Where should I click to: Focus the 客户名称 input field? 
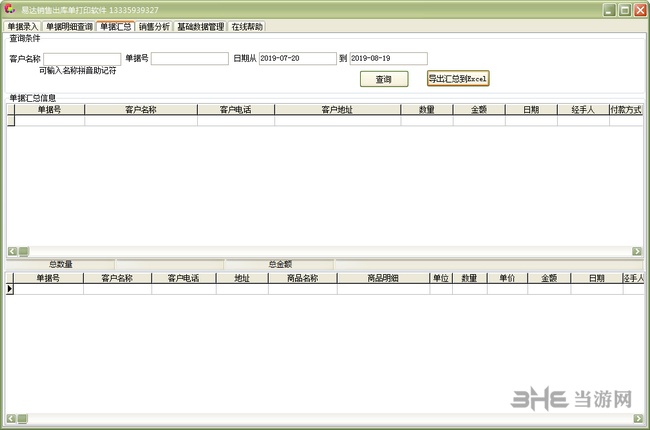tap(82, 58)
